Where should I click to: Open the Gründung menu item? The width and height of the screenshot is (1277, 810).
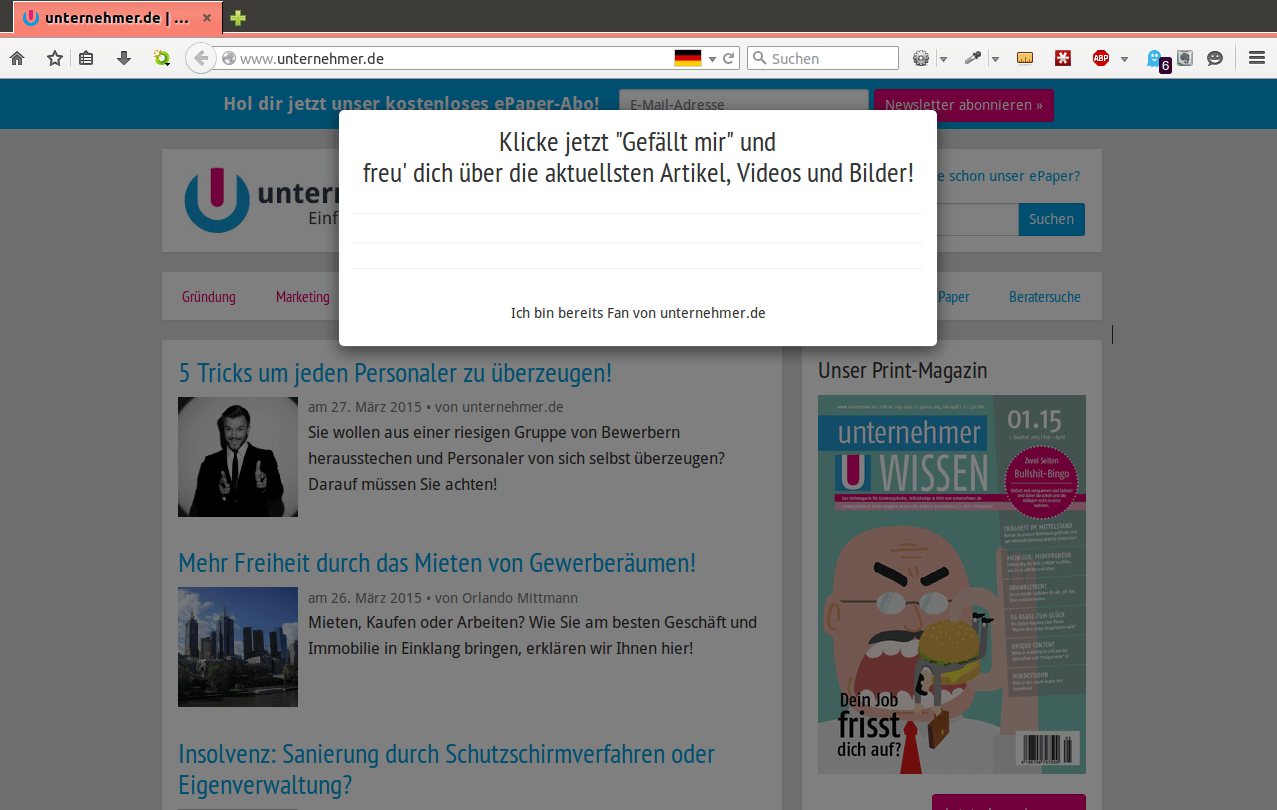tap(209, 297)
